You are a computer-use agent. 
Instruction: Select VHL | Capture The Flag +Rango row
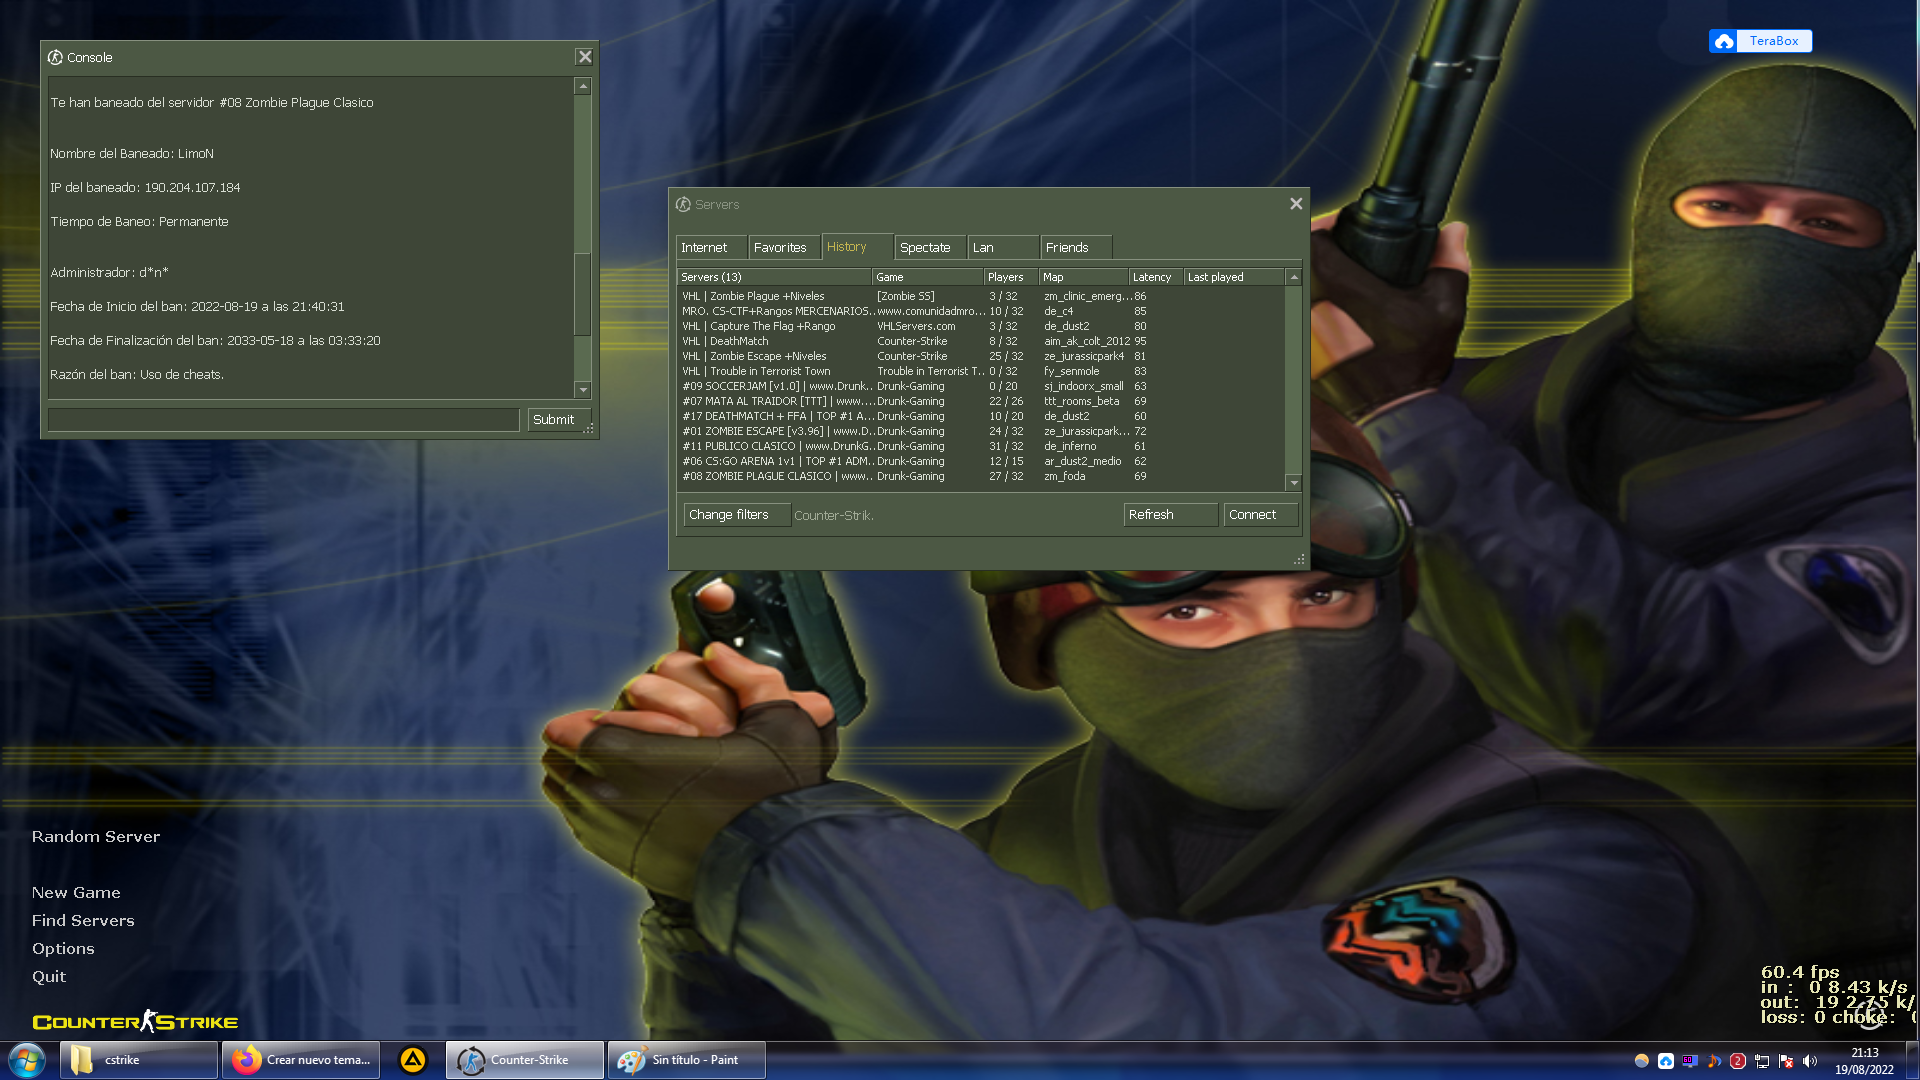click(x=980, y=326)
